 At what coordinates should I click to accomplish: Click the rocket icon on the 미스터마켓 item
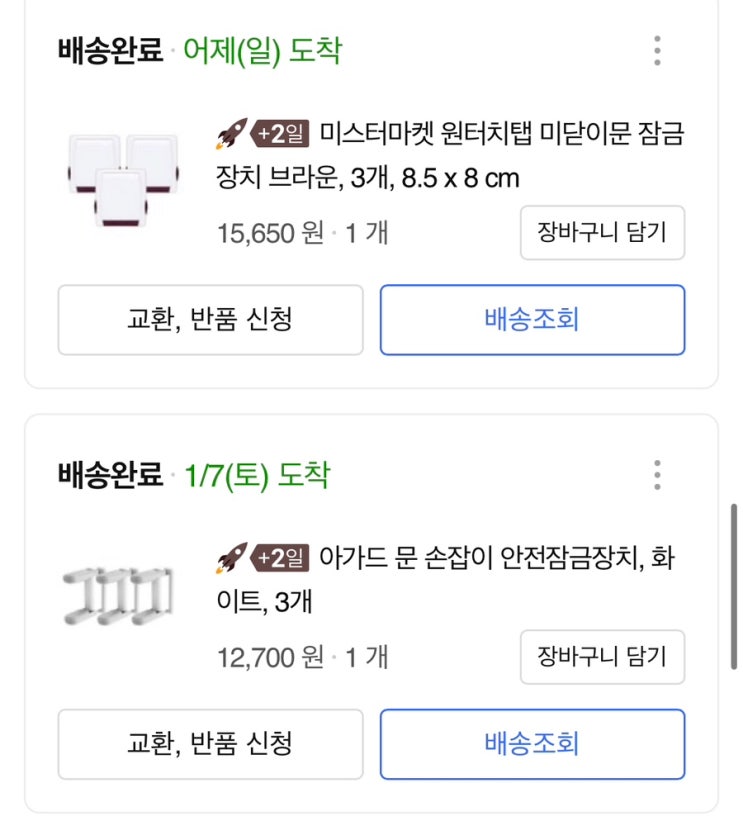pos(232,133)
